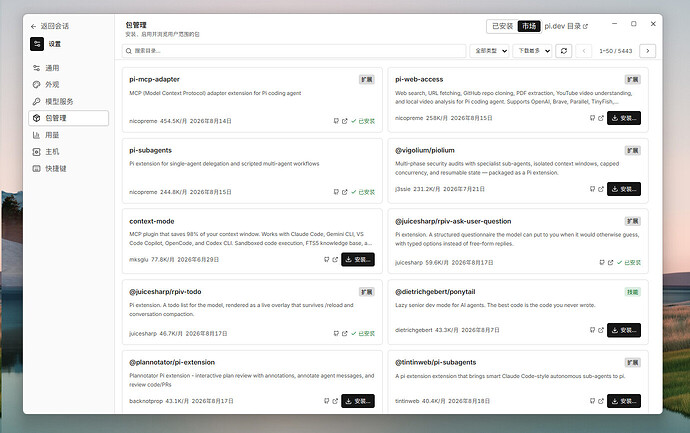Open GitHub repo for pi-subagents by nicopreme
The image size is (690, 433).
[336, 192]
